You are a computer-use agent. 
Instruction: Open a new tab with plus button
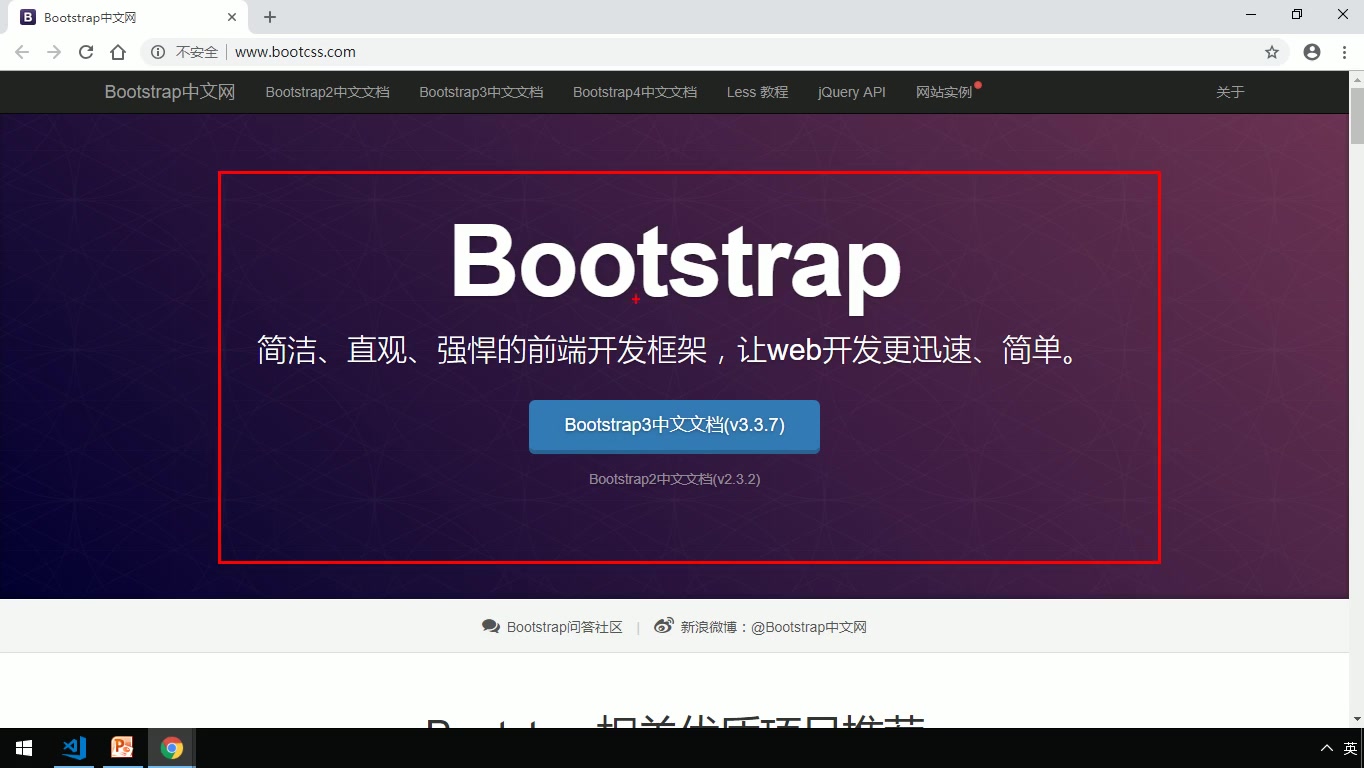270,17
